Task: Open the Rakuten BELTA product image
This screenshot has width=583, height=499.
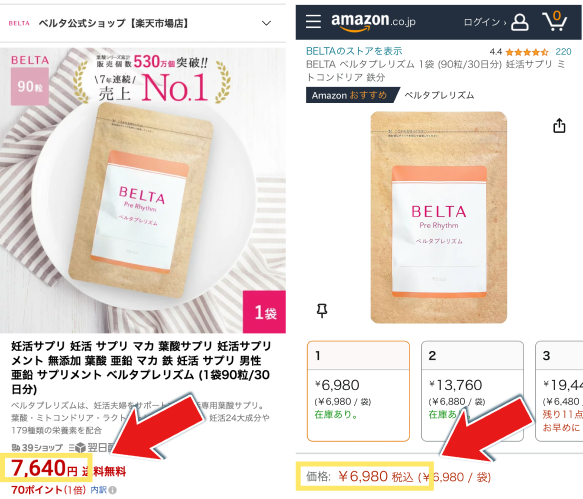Action: [143, 190]
